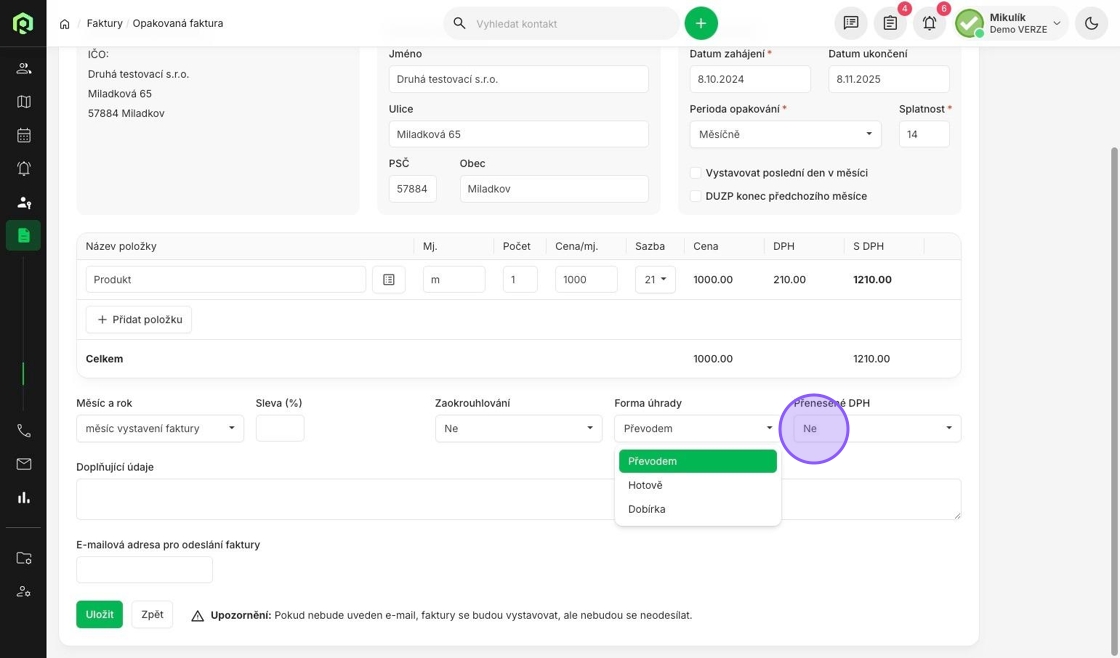Image resolution: width=1120 pixels, height=658 pixels.
Task: Open the phone icon in sidebar
Action: click(24, 431)
